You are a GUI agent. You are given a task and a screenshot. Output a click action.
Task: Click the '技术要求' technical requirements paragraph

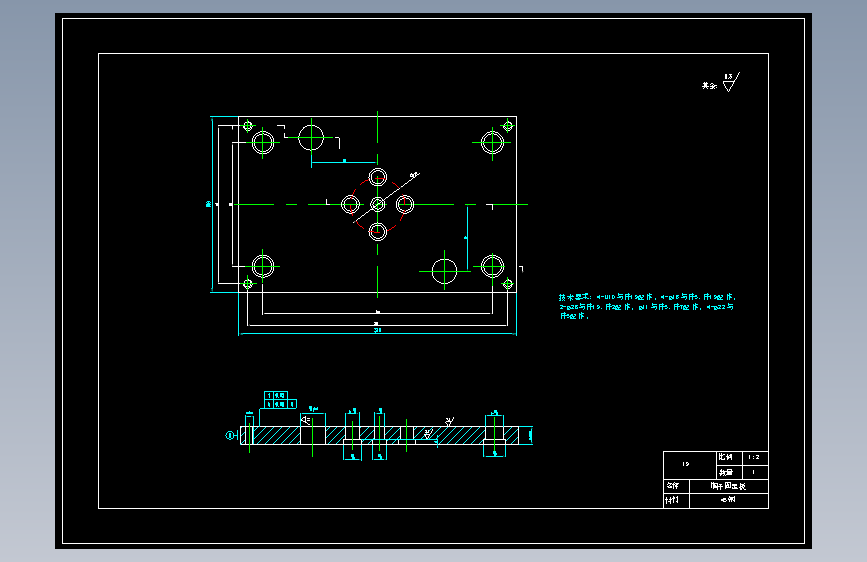(x=647, y=306)
